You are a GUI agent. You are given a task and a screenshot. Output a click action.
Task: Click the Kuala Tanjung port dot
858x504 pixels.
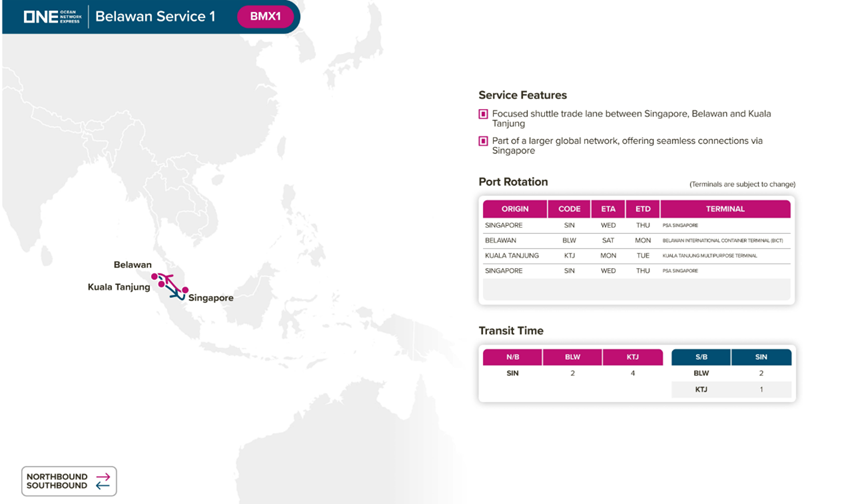161,284
